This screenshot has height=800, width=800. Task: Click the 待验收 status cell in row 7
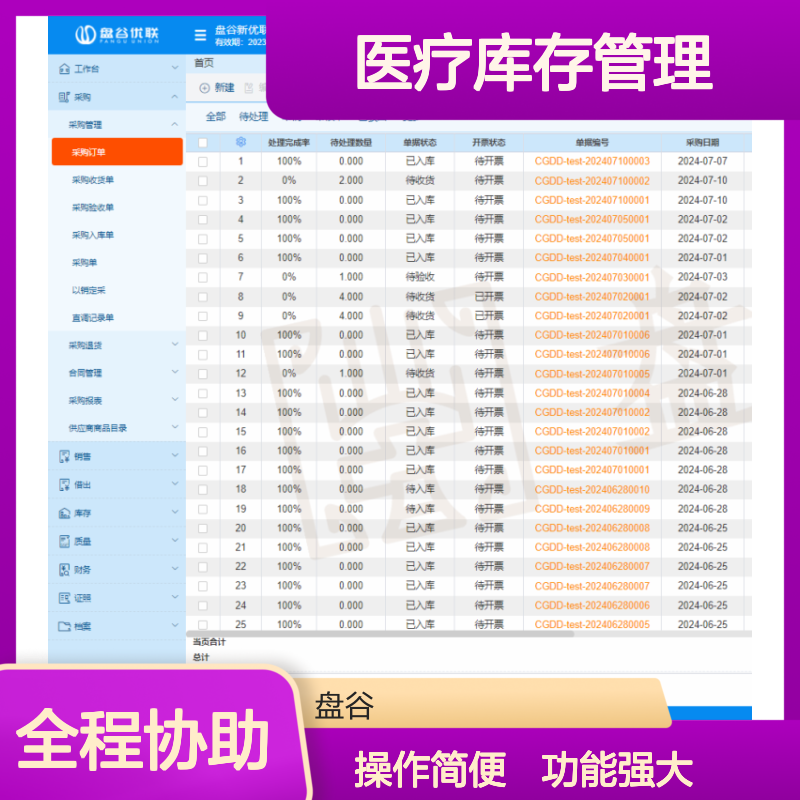pyautogui.click(x=420, y=277)
